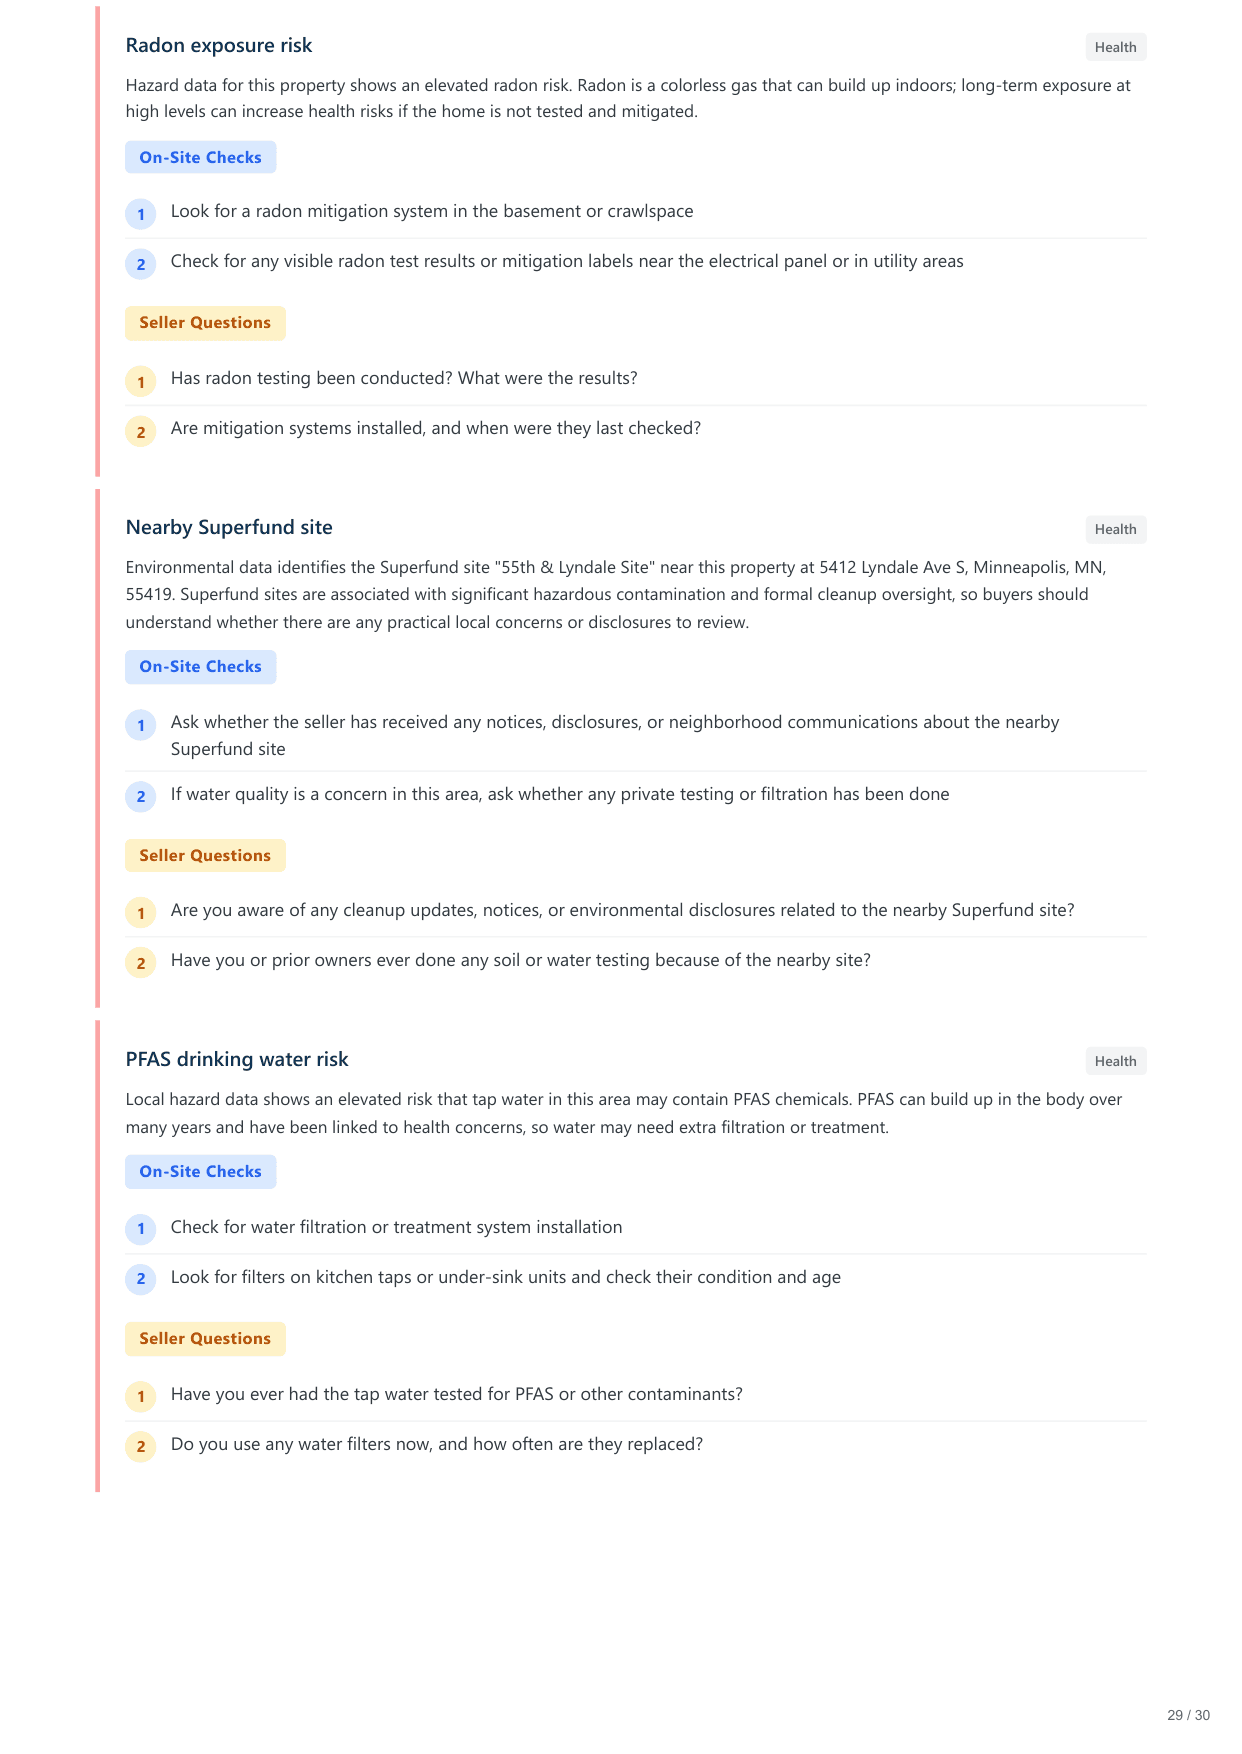Click number 1 circle beside radon mitigation system check
This screenshot has width=1242, height=1754.
(141, 214)
